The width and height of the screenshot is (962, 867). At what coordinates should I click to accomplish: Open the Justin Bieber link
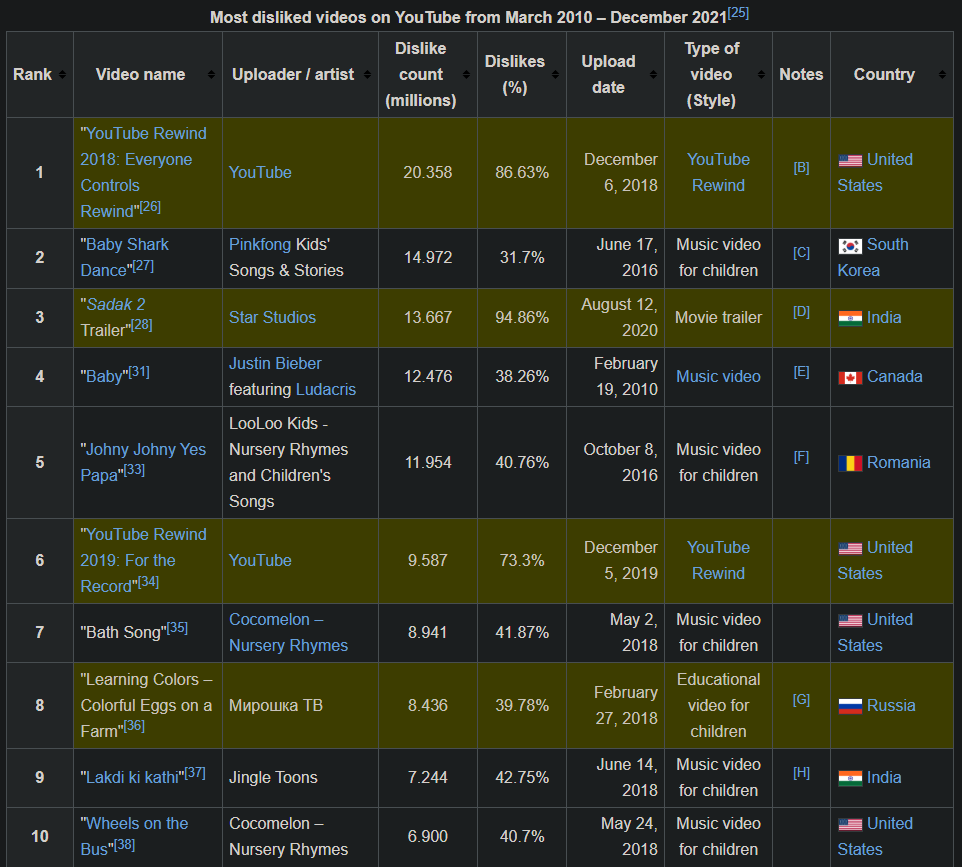[275, 363]
